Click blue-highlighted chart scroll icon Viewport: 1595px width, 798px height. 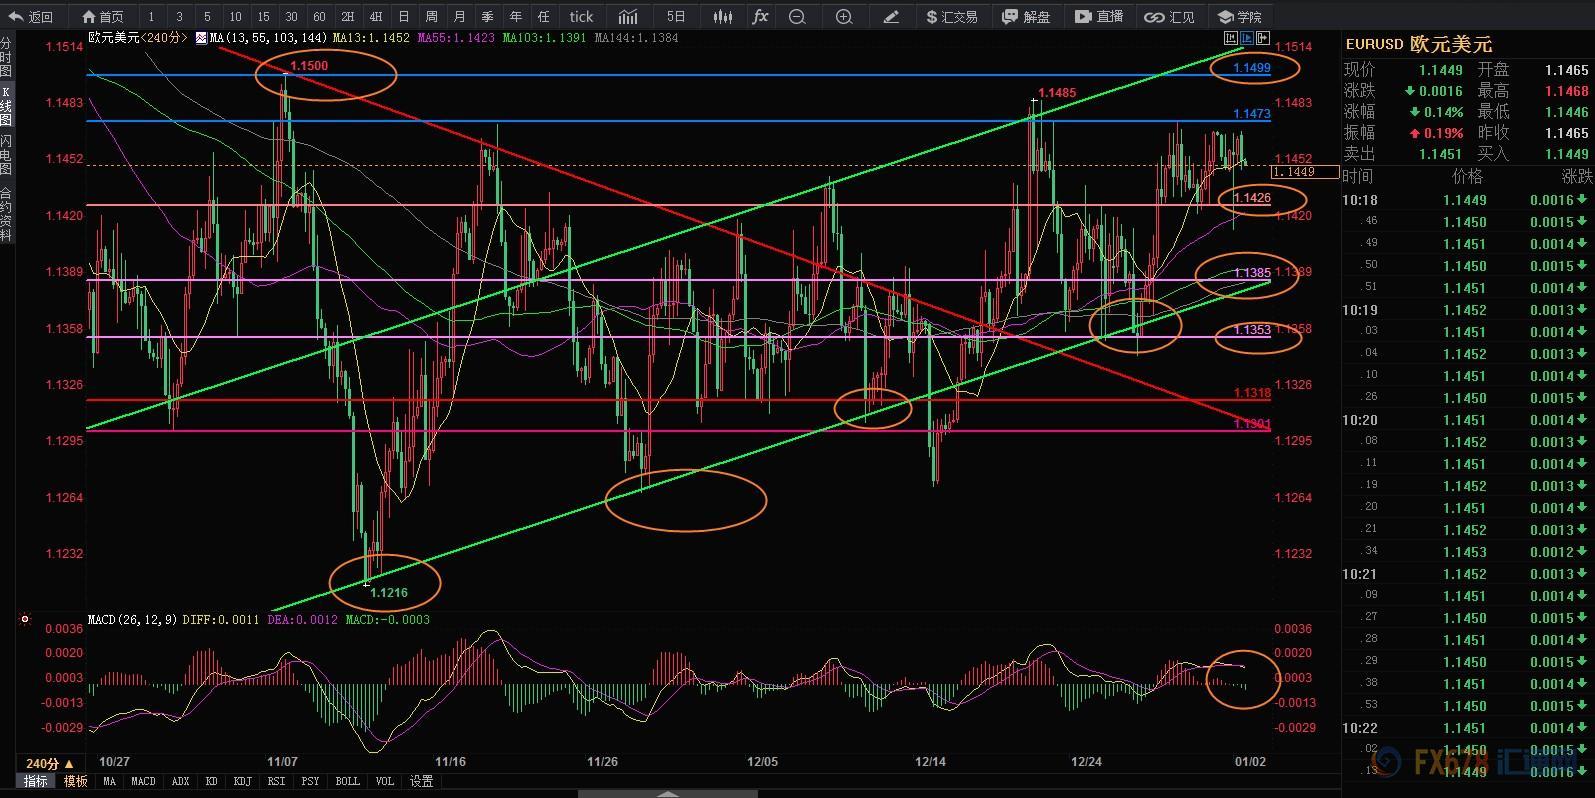[x=1247, y=37]
